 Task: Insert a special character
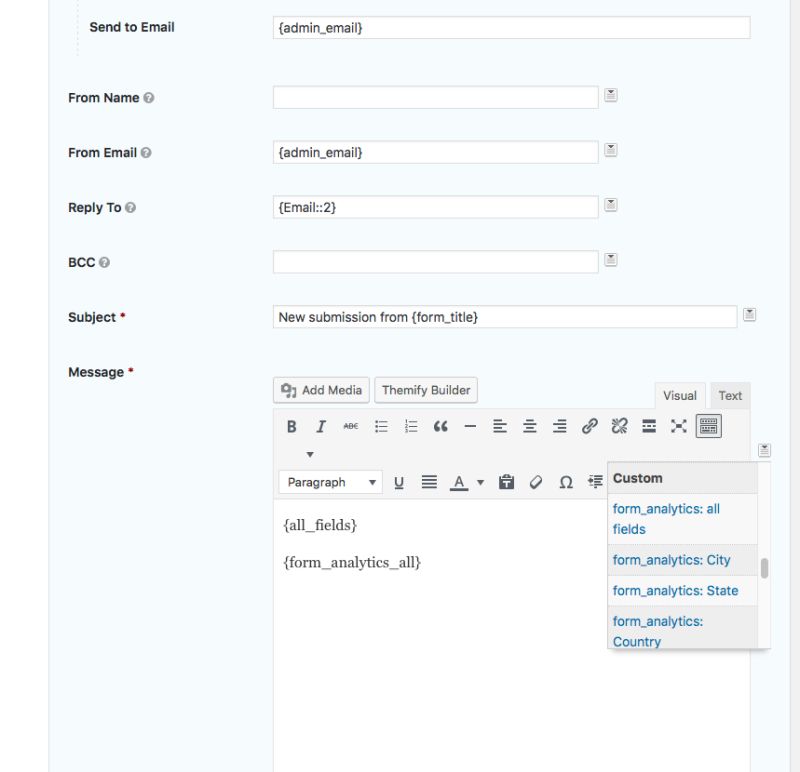(x=566, y=481)
